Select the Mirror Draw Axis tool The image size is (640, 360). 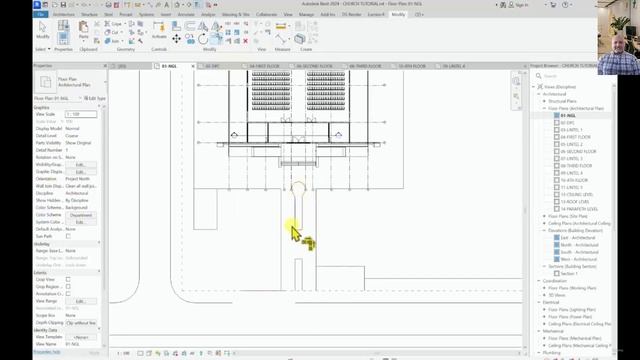[x=216, y=26]
